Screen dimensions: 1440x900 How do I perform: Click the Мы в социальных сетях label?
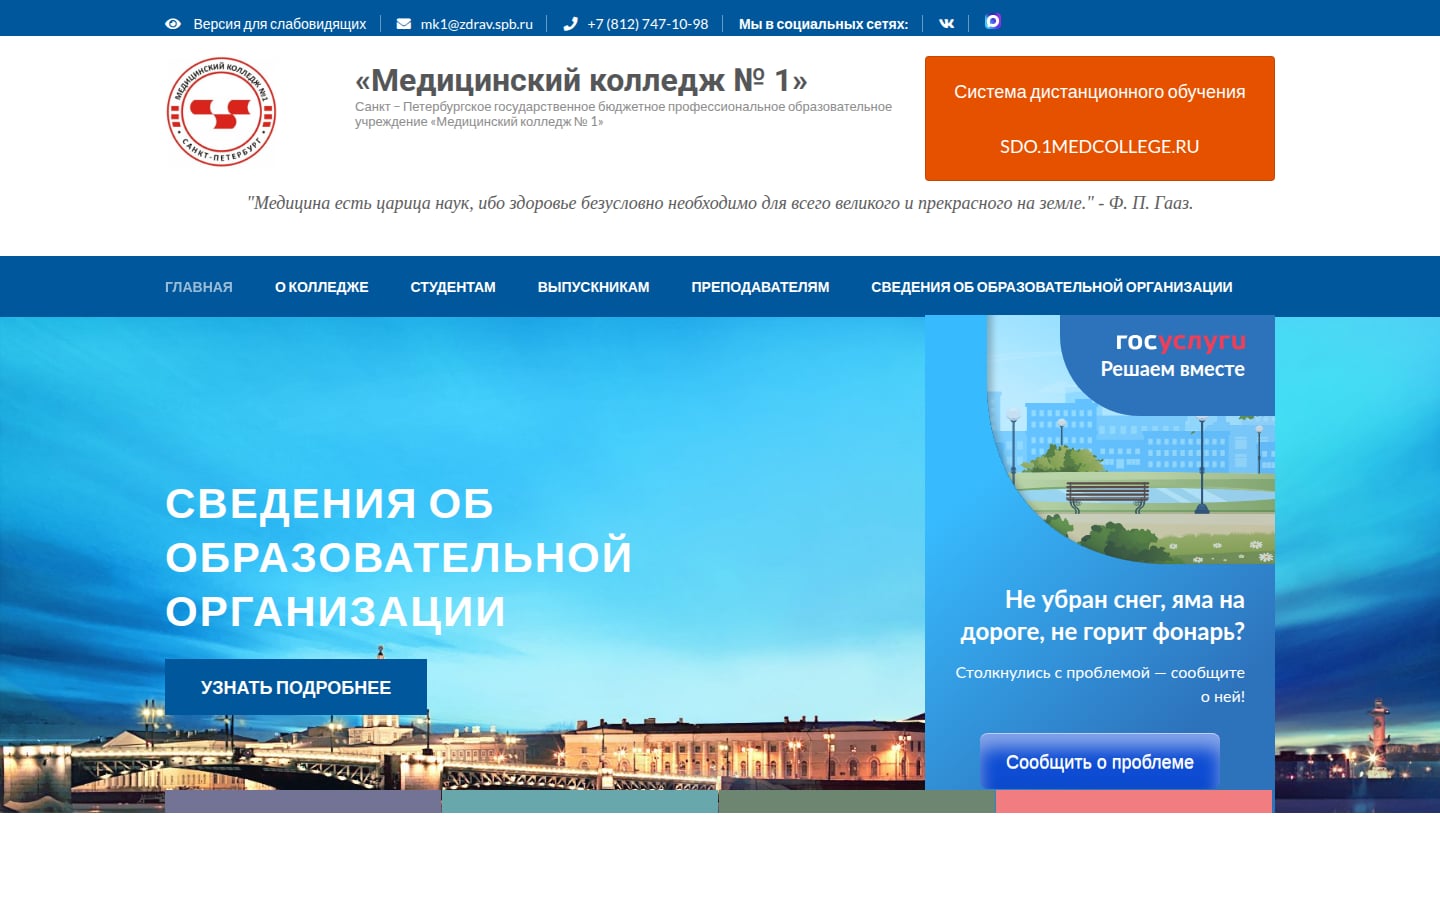pos(823,24)
